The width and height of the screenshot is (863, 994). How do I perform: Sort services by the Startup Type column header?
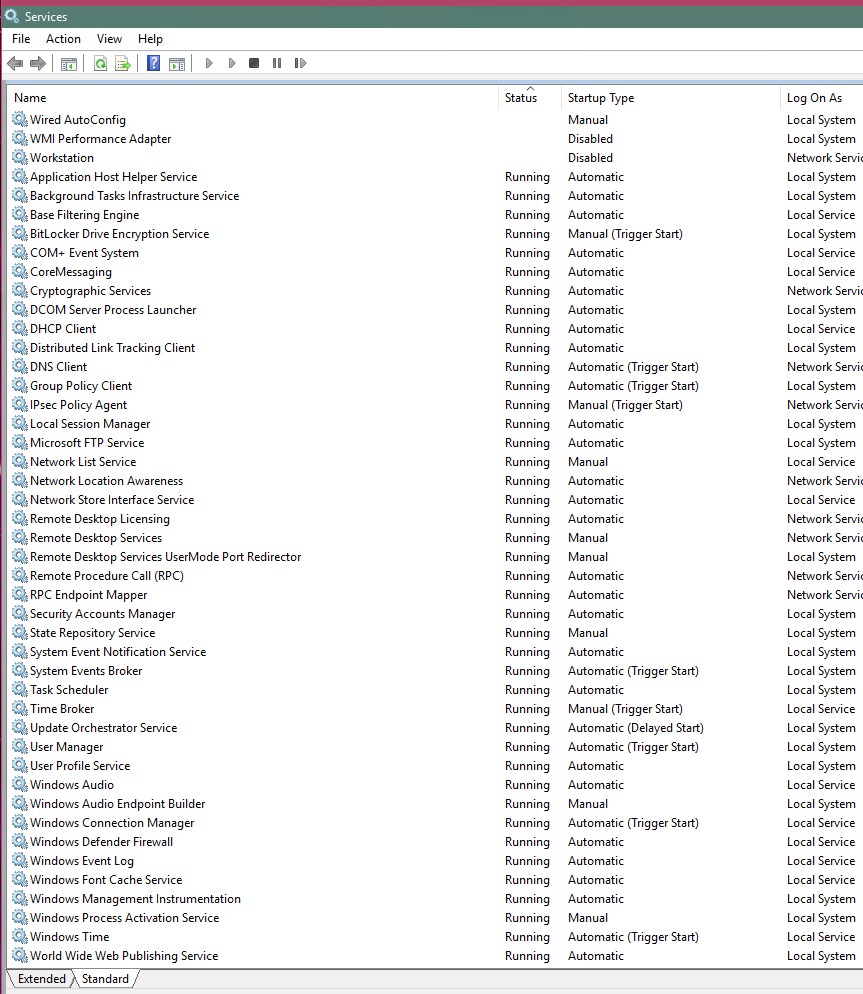coord(601,97)
